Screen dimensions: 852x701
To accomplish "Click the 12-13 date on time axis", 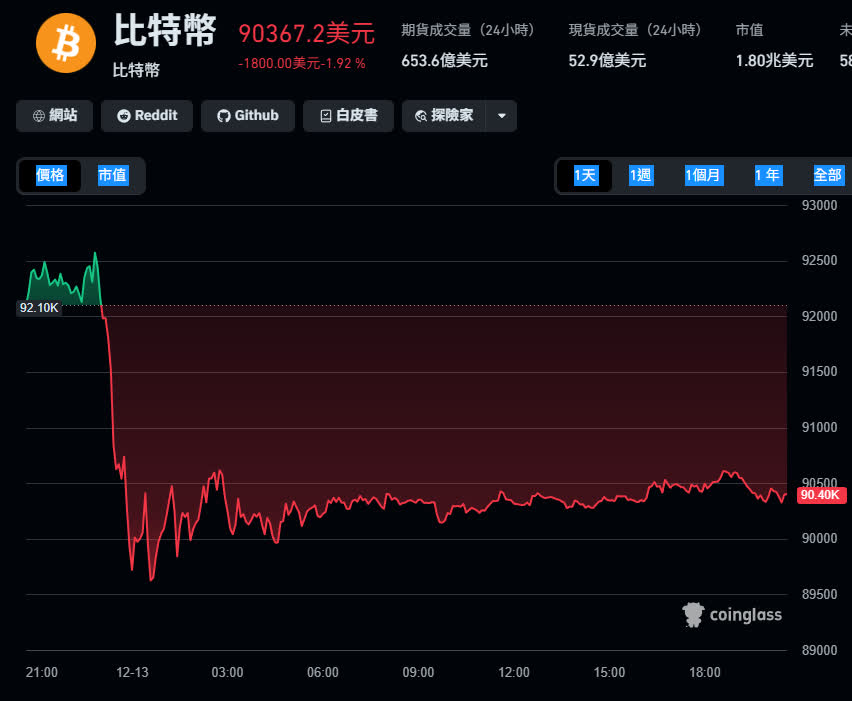I will tap(132, 673).
